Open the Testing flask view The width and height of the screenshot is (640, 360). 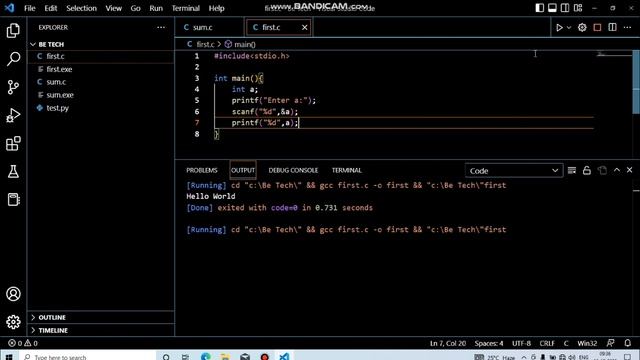click(x=13, y=171)
